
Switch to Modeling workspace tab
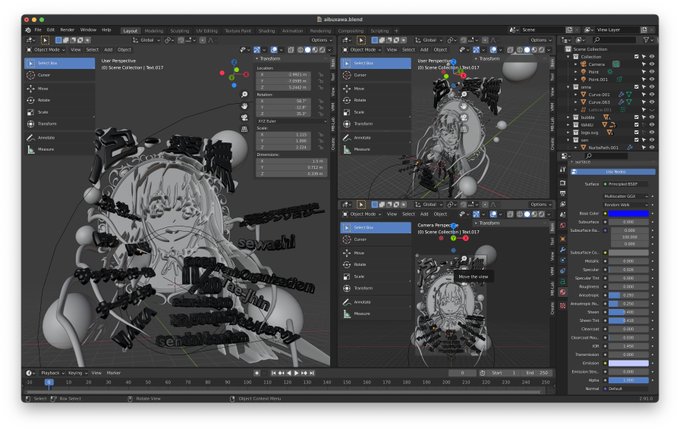tap(154, 31)
